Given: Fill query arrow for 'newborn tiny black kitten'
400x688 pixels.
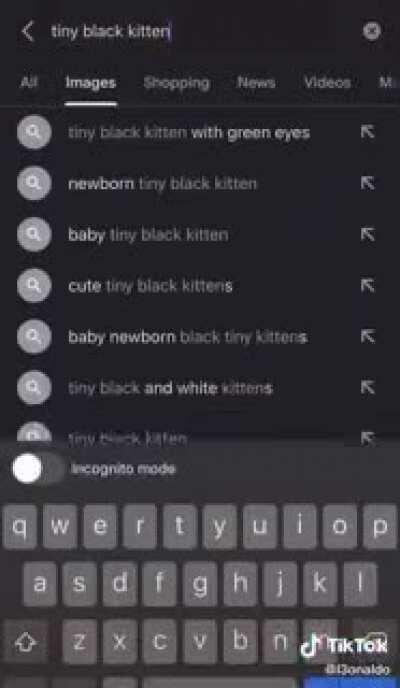Looking at the screenshot, I should point(368,183).
